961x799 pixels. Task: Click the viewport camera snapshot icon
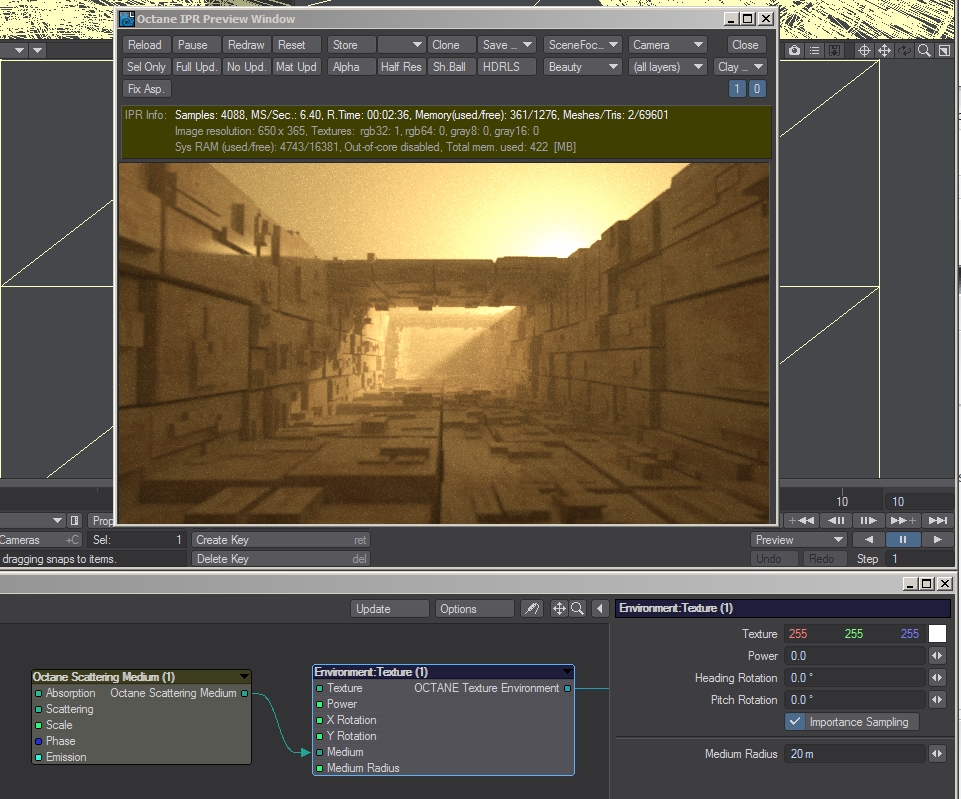794,51
